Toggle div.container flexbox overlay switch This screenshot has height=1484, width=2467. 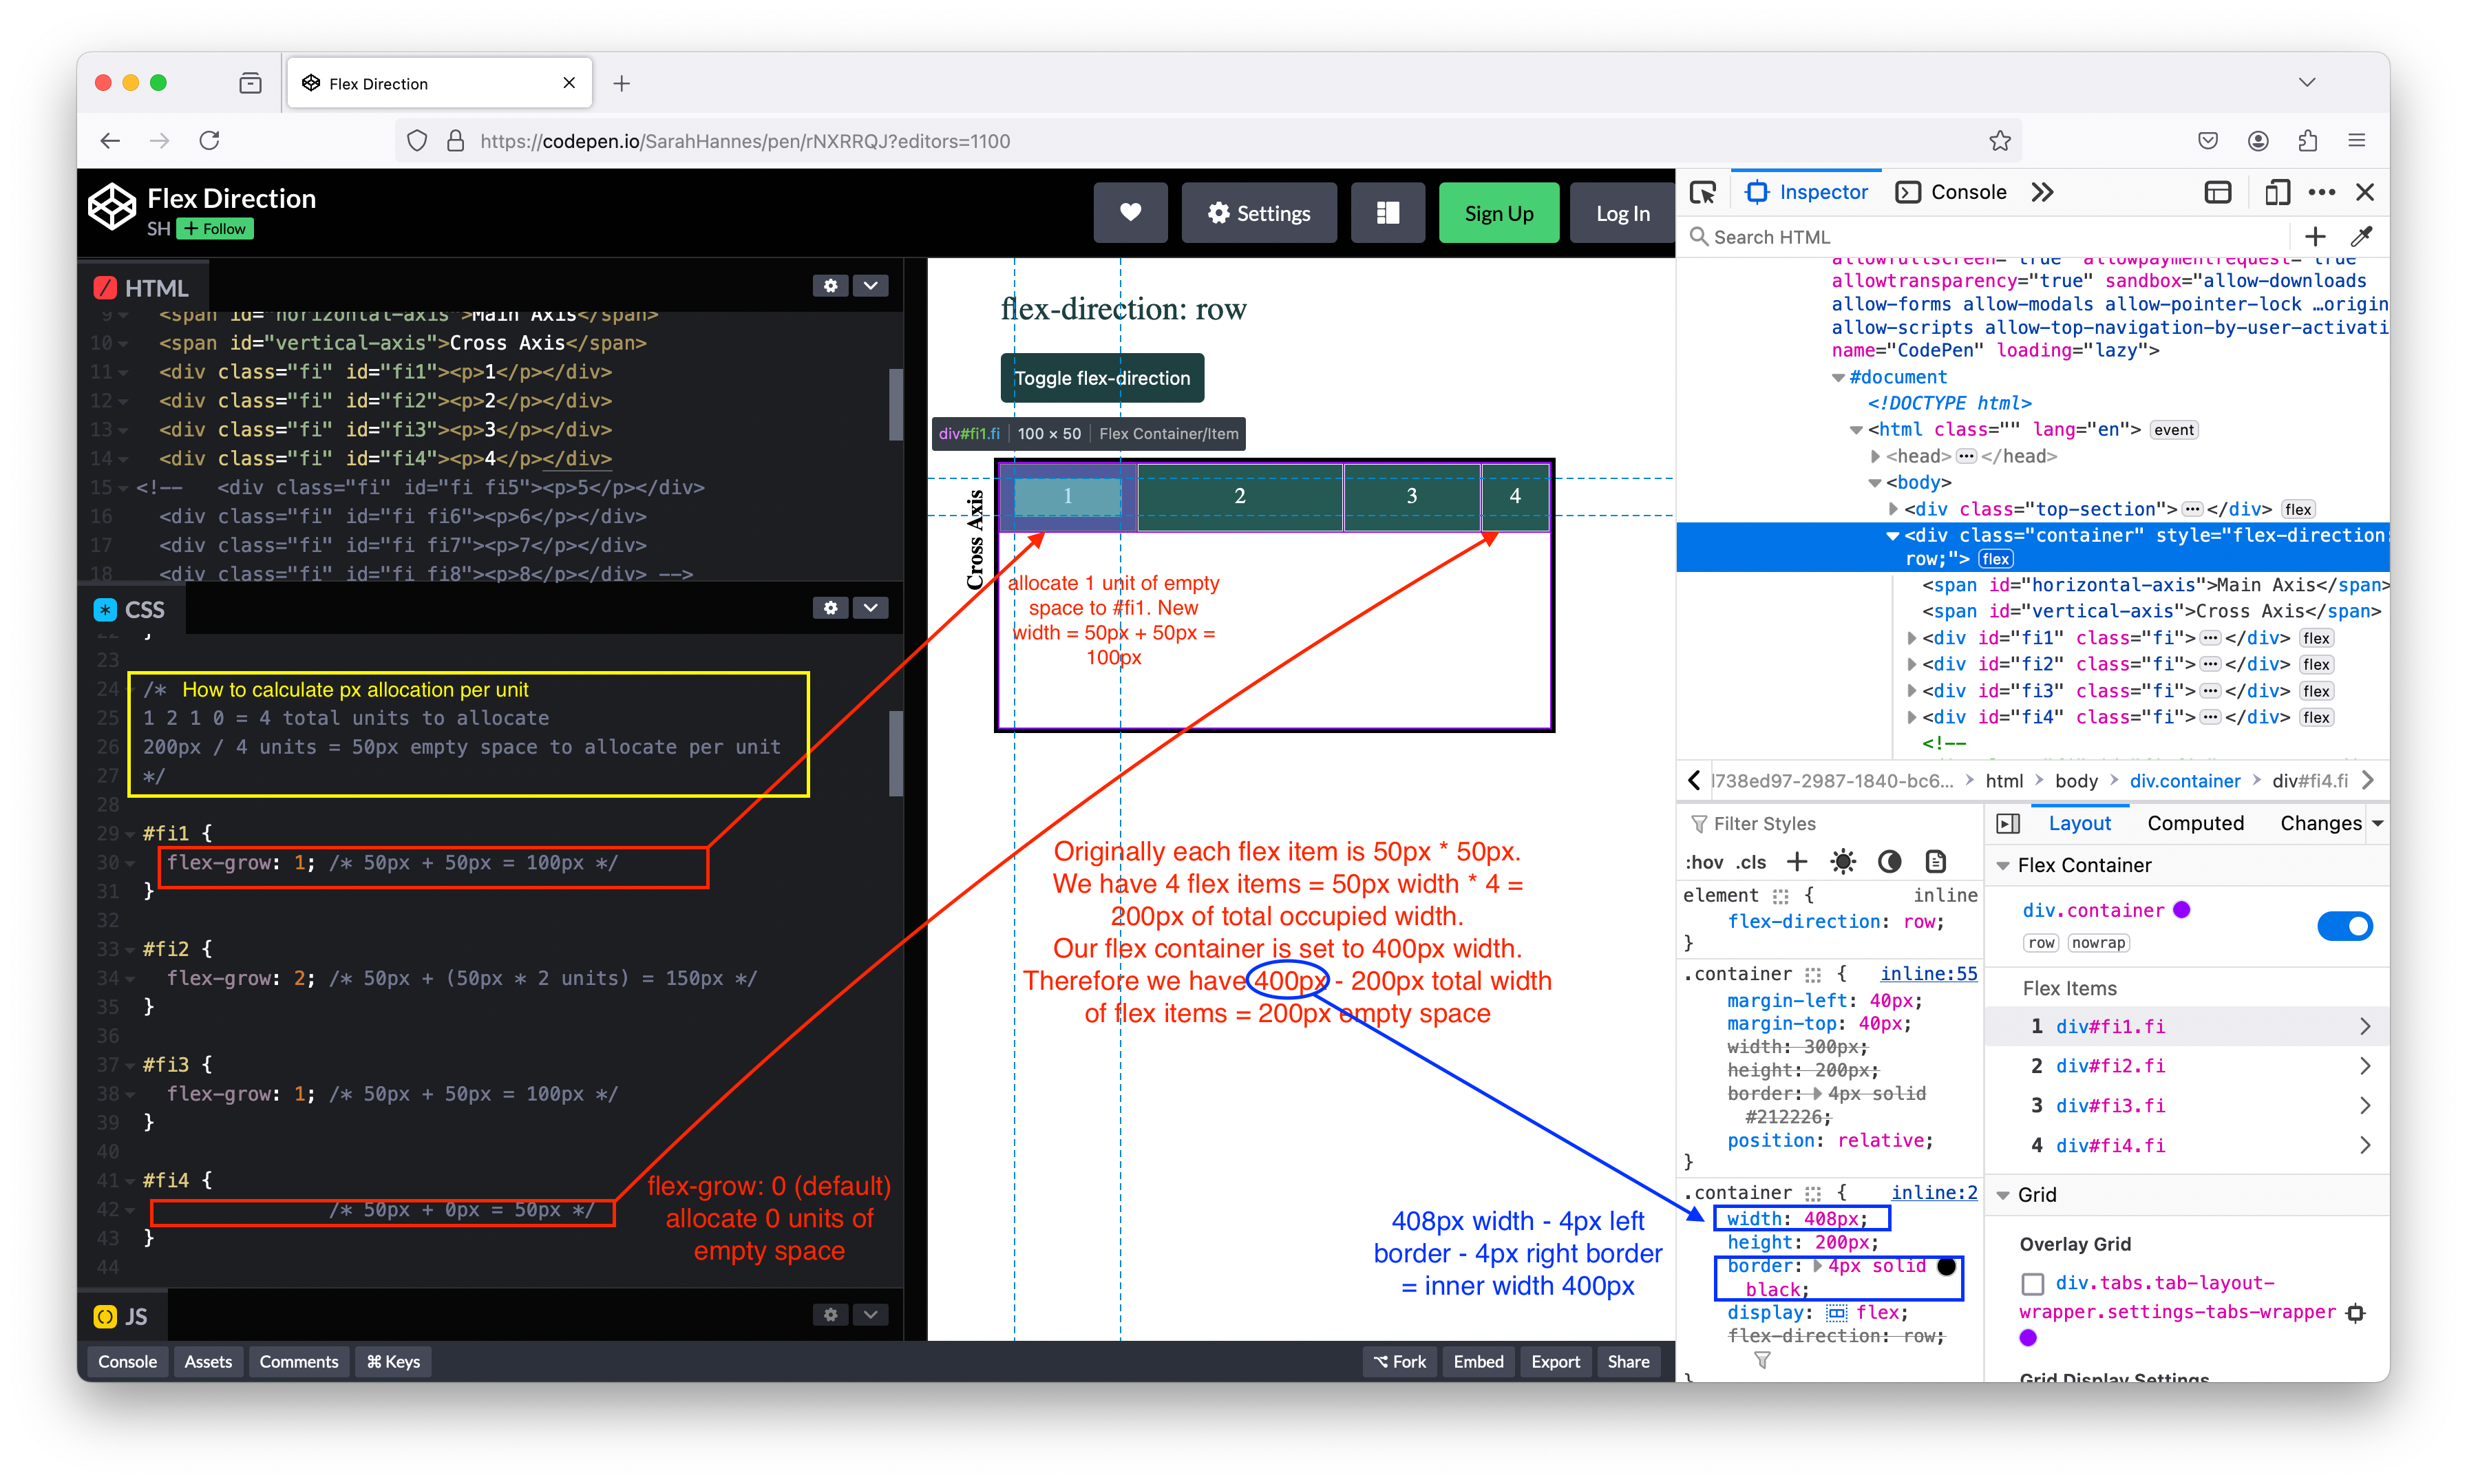tap(2345, 926)
